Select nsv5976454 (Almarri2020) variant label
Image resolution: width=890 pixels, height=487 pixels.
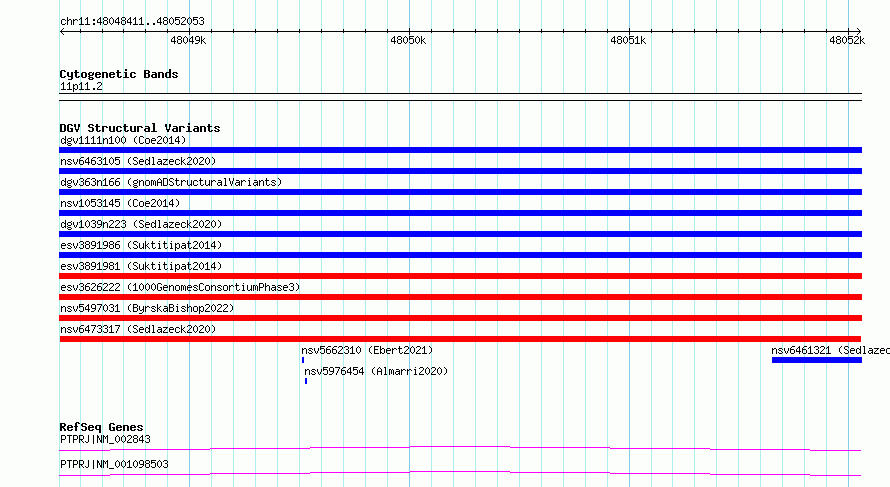(x=376, y=371)
